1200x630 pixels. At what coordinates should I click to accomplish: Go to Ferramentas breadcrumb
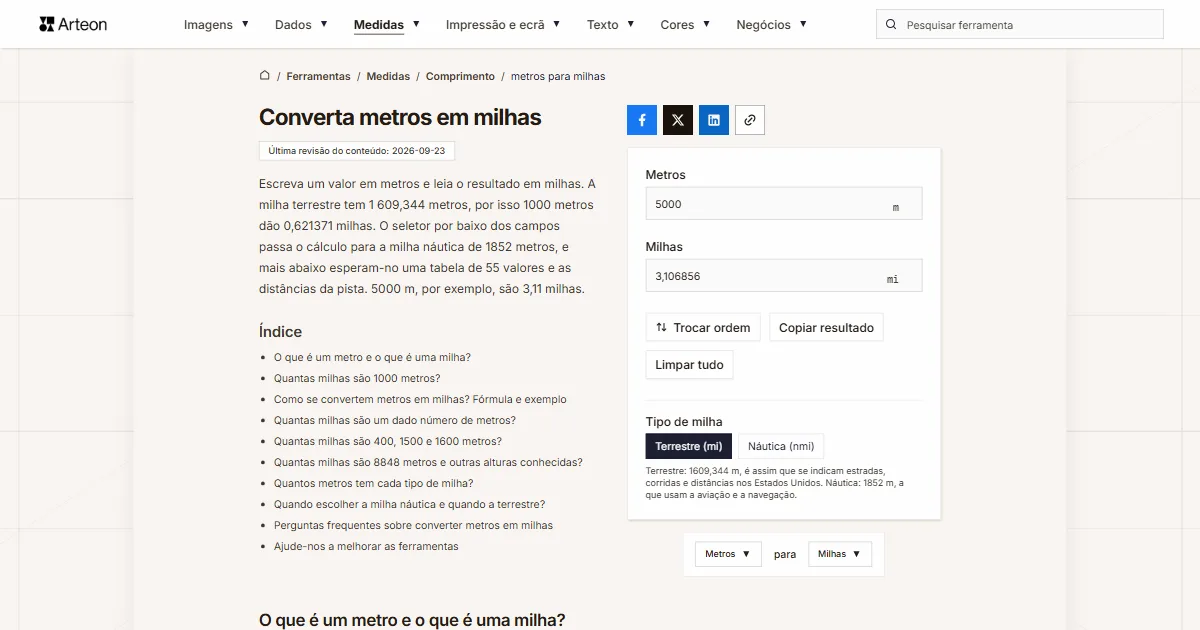[318, 76]
